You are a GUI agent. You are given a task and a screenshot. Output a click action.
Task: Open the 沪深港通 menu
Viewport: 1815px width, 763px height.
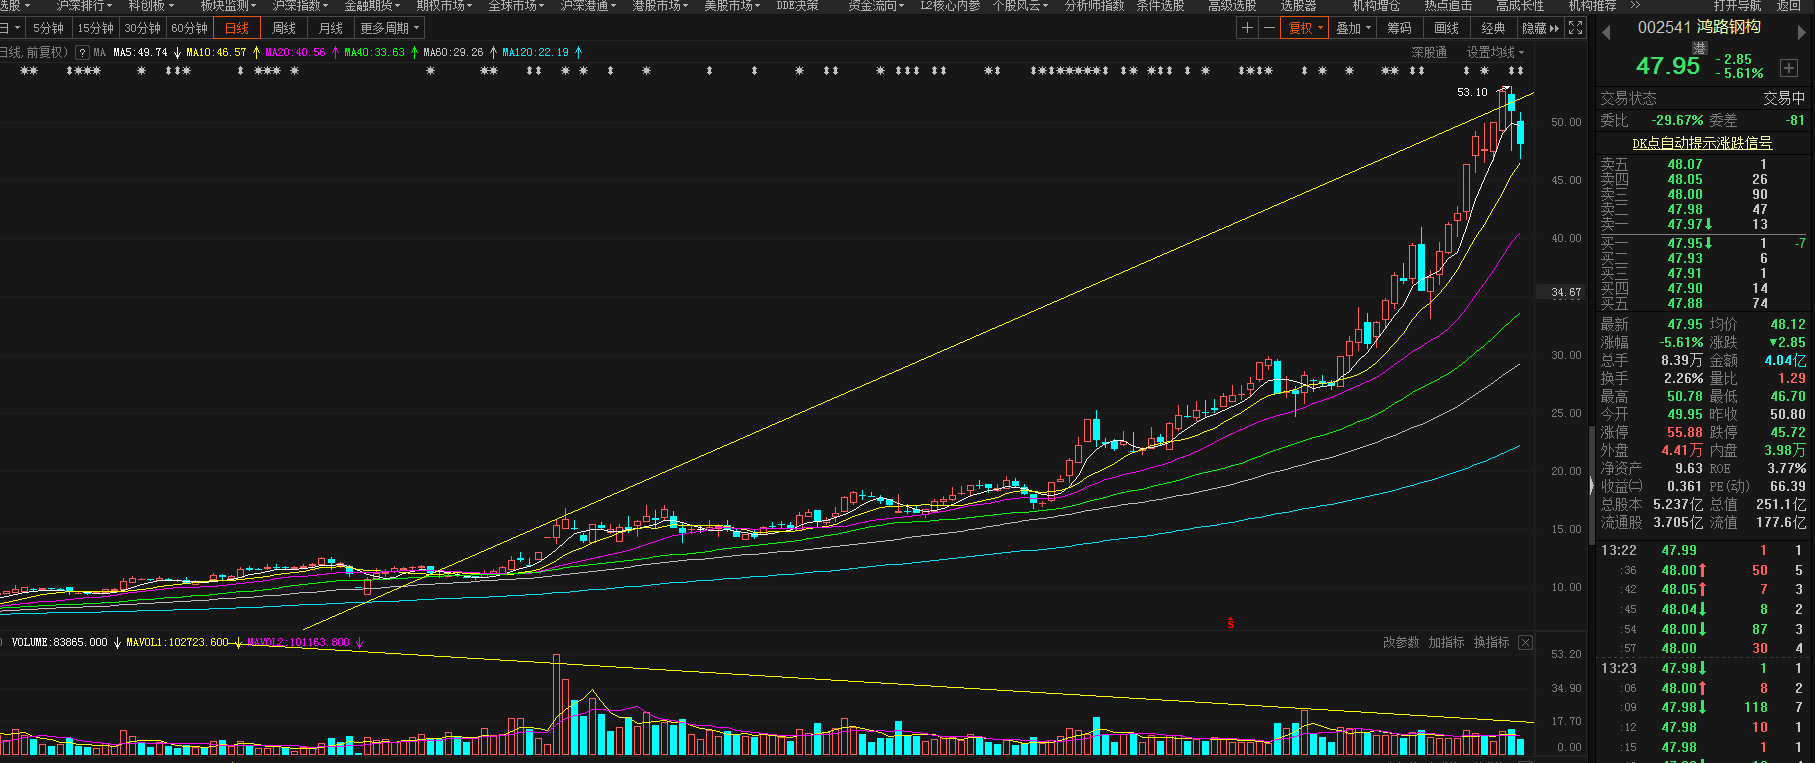pyautogui.click(x=589, y=6)
